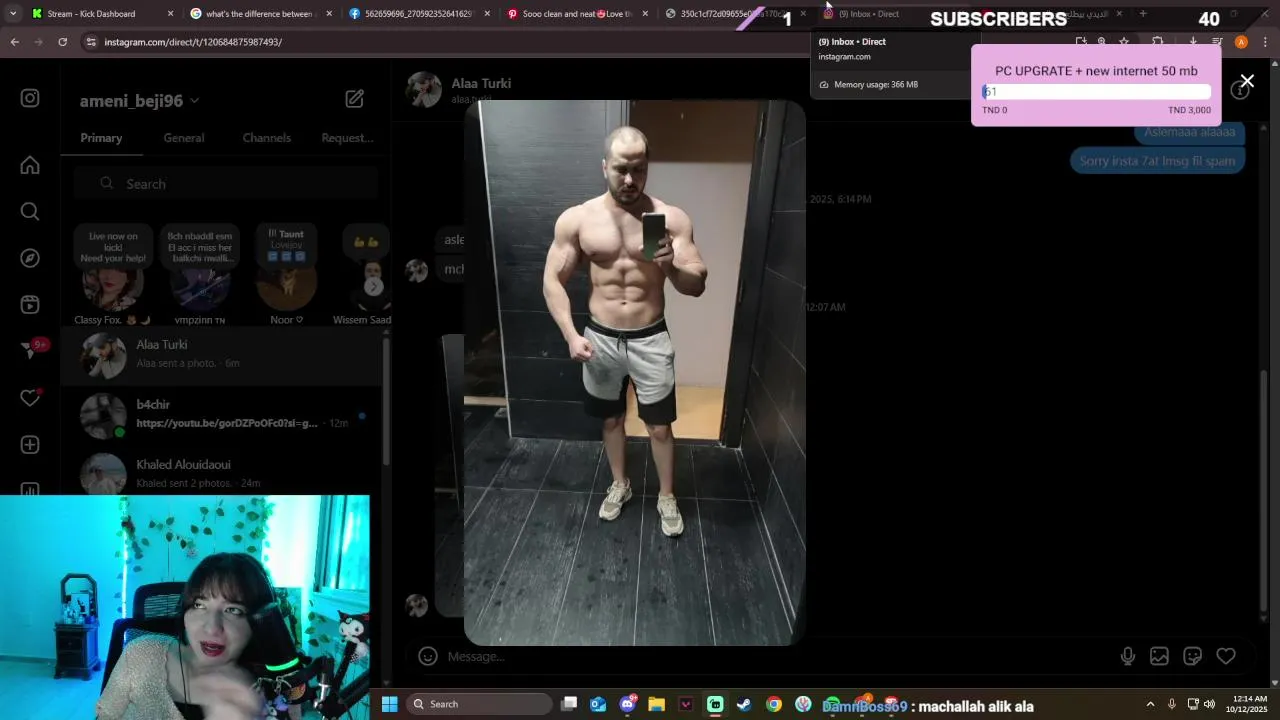
Task: Open the youtu.be link in b4chir preview
Action: click(x=226, y=423)
